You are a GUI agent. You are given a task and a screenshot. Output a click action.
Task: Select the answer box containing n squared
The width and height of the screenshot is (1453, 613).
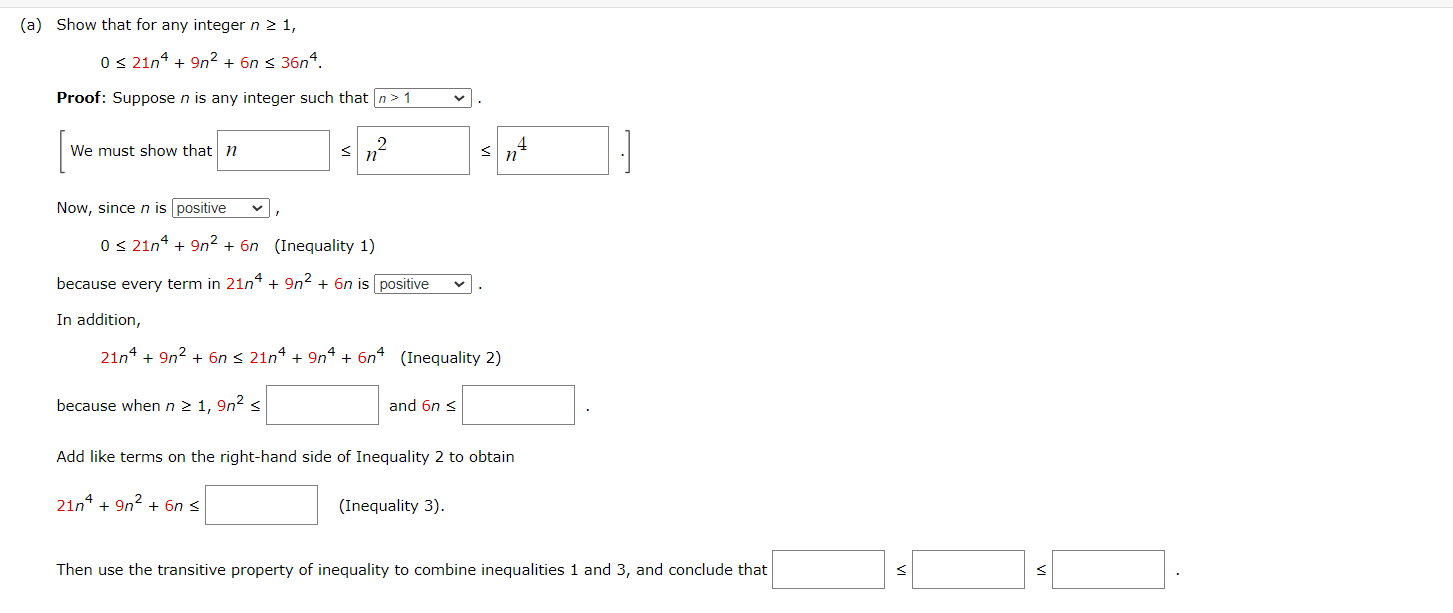(x=412, y=149)
